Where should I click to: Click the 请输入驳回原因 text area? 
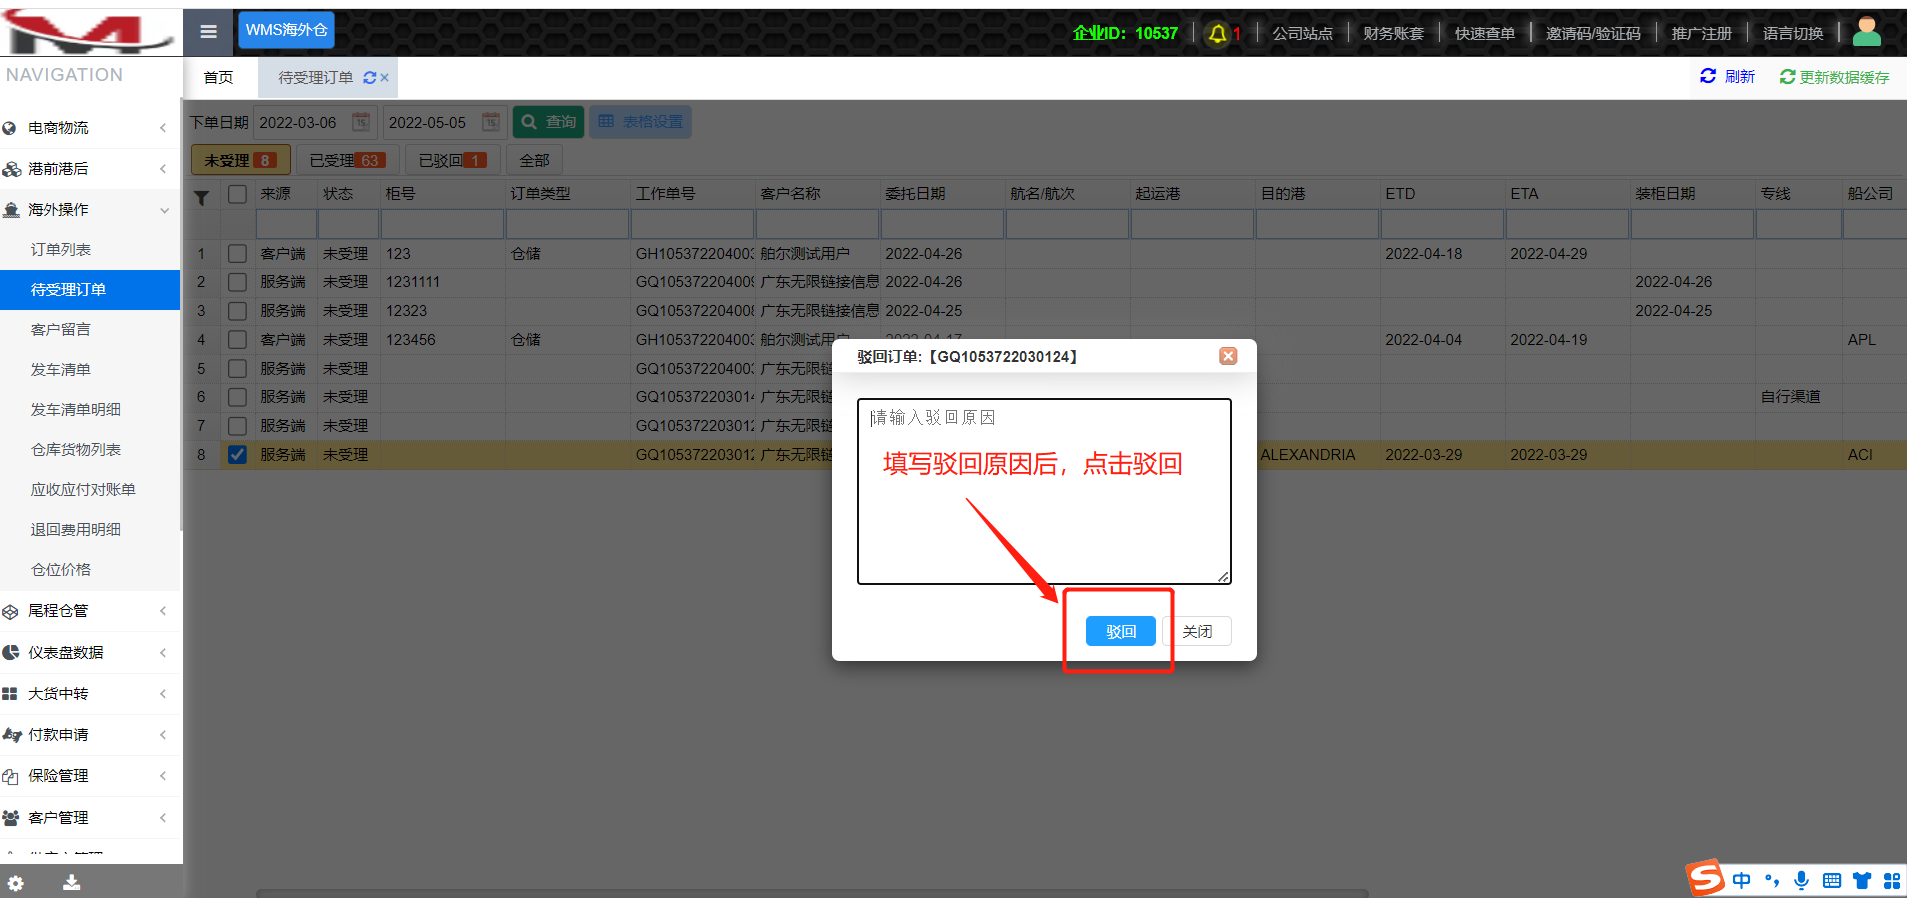click(x=1043, y=490)
